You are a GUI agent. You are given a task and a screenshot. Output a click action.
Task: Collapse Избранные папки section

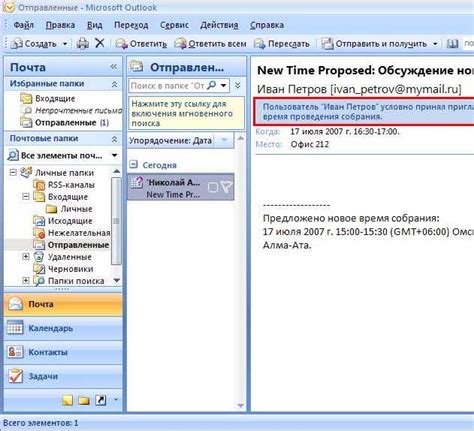[x=114, y=84]
